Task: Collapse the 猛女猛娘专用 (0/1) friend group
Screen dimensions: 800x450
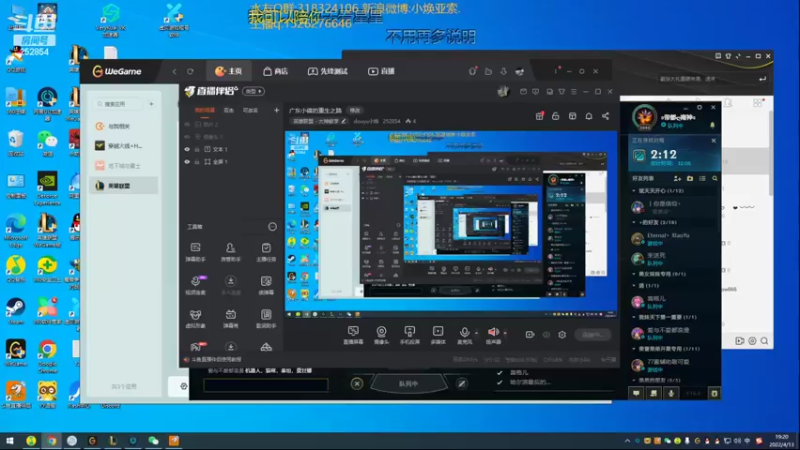Action: click(634, 274)
